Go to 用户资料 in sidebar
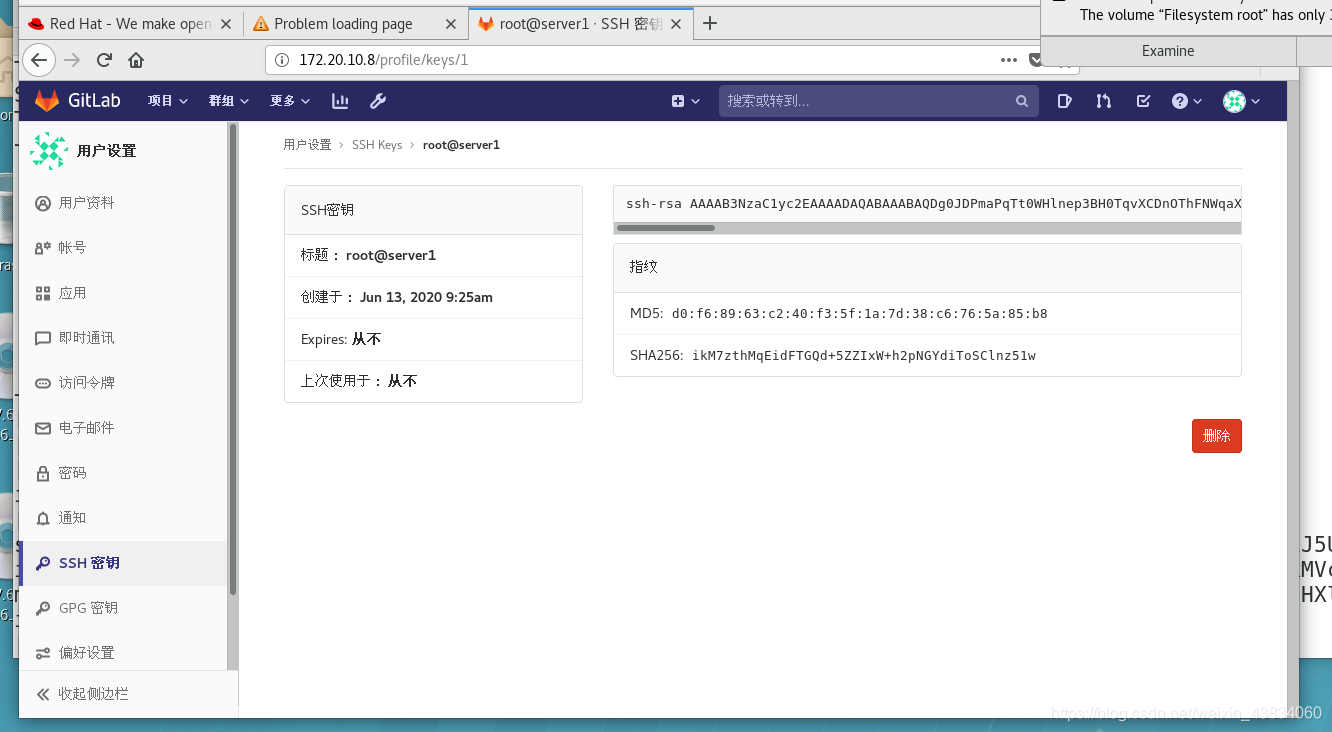The image size is (1332, 732). (123, 202)
